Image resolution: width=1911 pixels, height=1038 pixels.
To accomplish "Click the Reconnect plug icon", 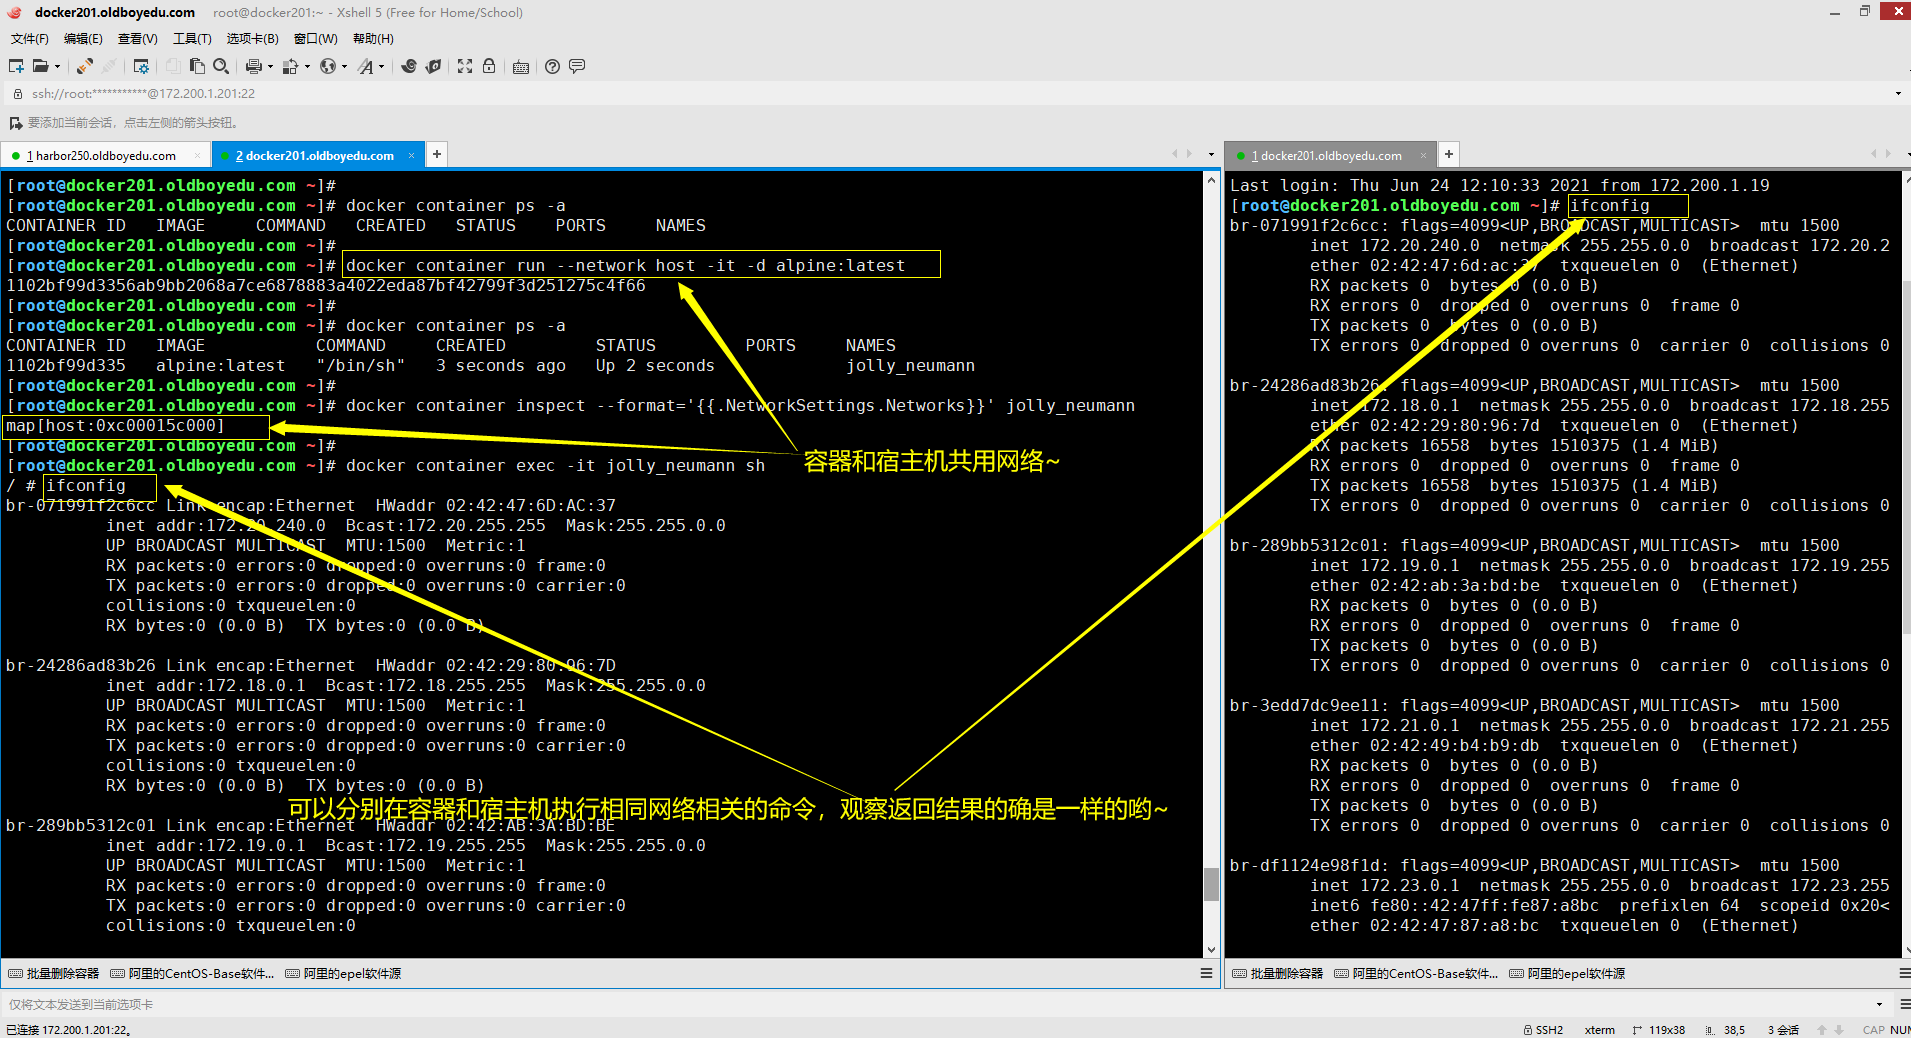I will pos(85,66).
